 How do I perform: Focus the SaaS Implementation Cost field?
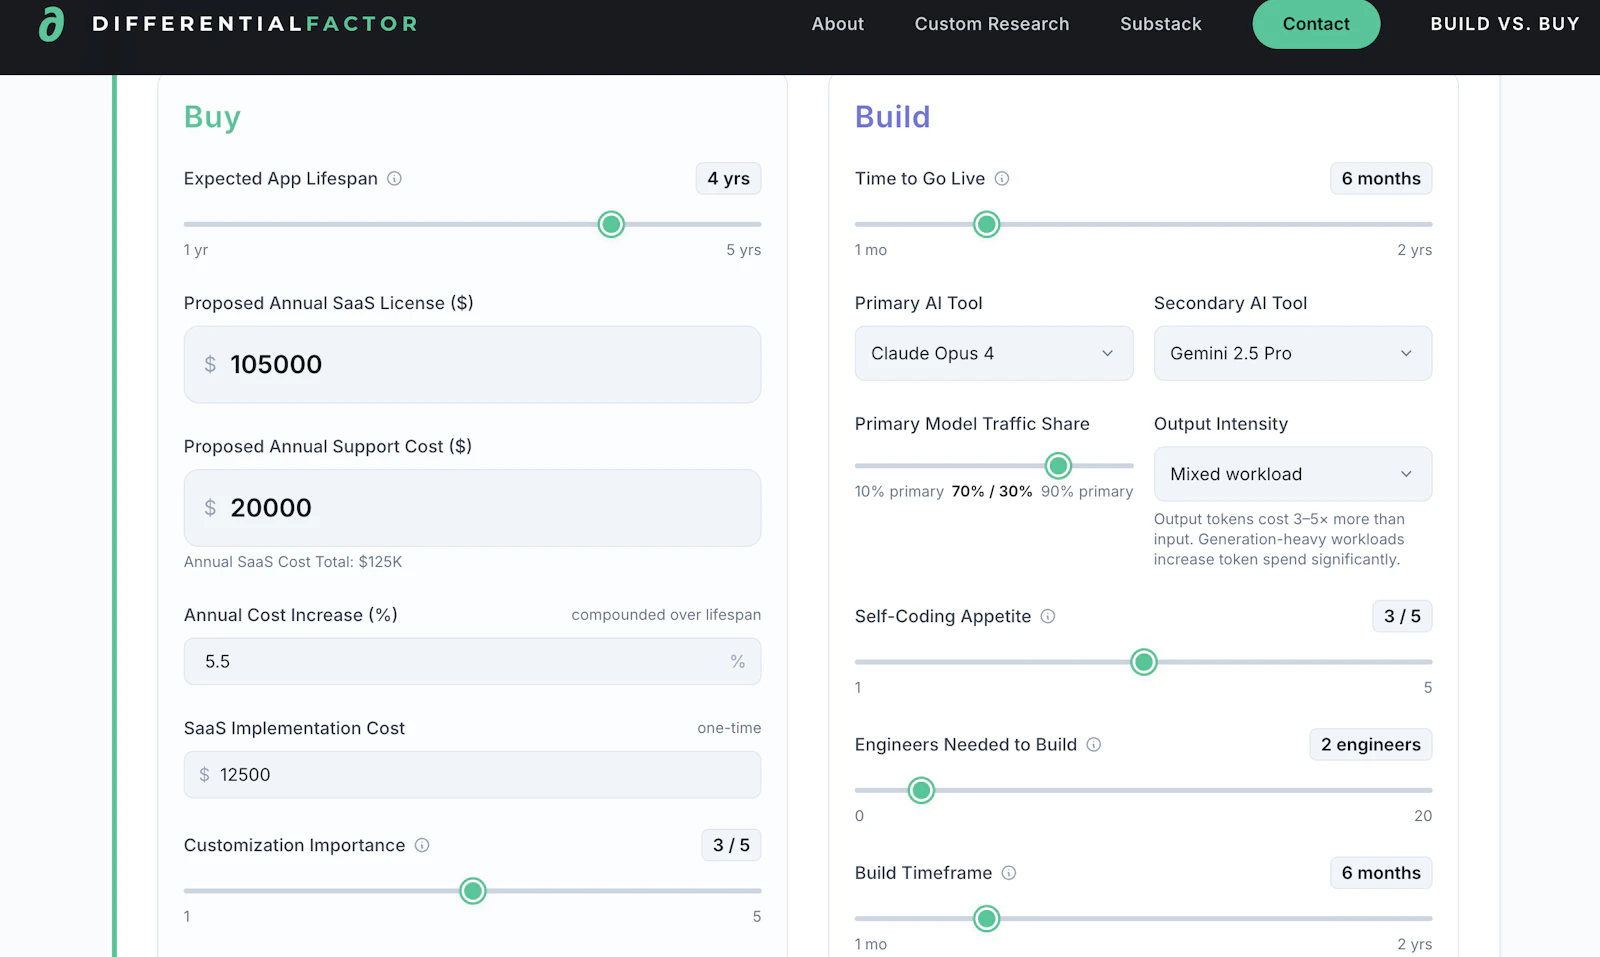(472, 775)
